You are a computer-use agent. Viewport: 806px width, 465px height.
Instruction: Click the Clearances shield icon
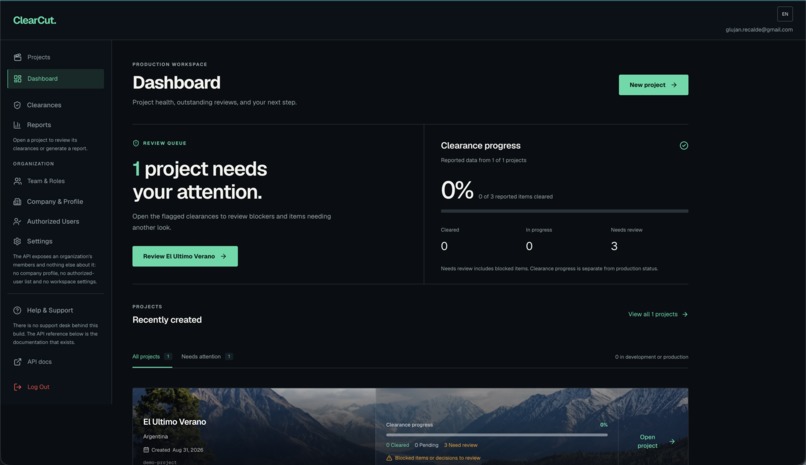coord(17,105)
